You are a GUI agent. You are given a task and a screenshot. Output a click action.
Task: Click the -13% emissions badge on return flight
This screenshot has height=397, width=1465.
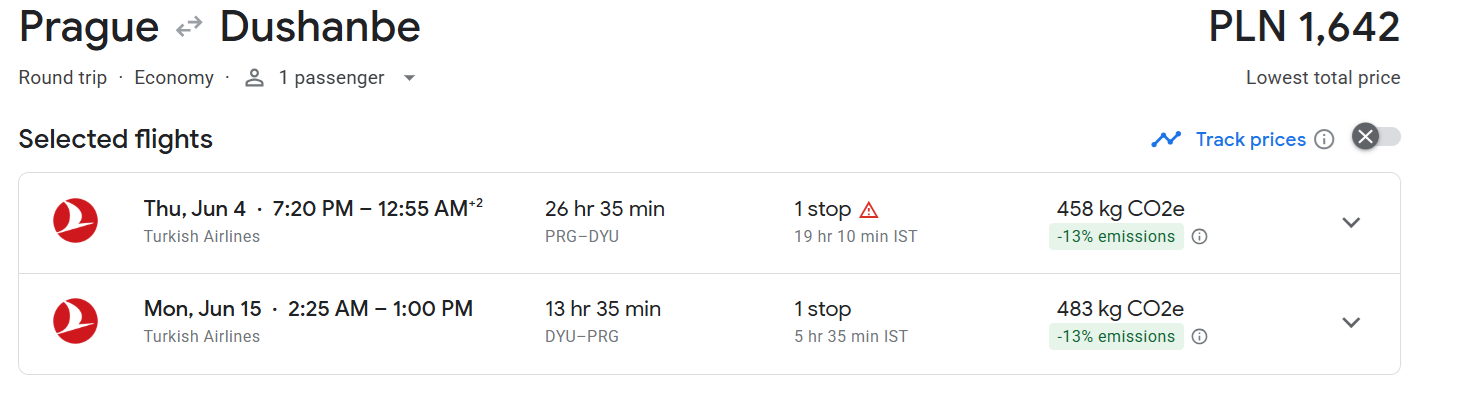pos(1116,337)
